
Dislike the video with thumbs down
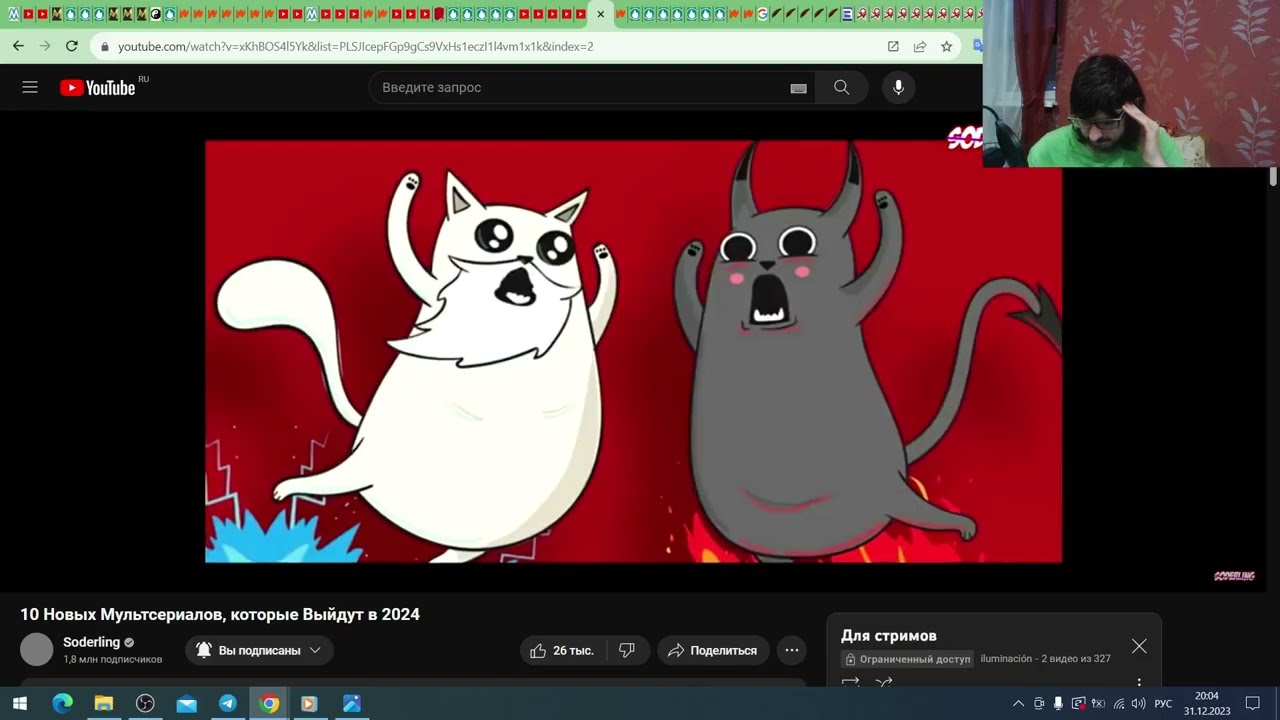627,650
